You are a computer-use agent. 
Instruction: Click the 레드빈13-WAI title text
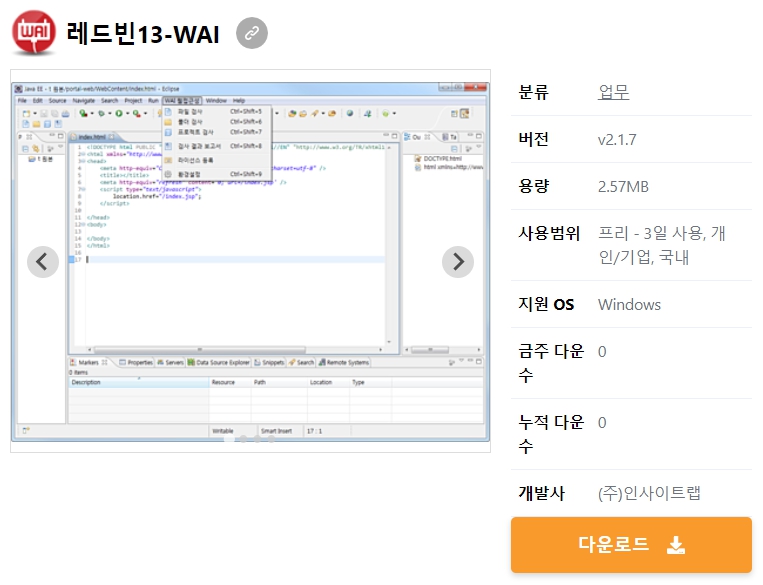click(x=143, y=34)
